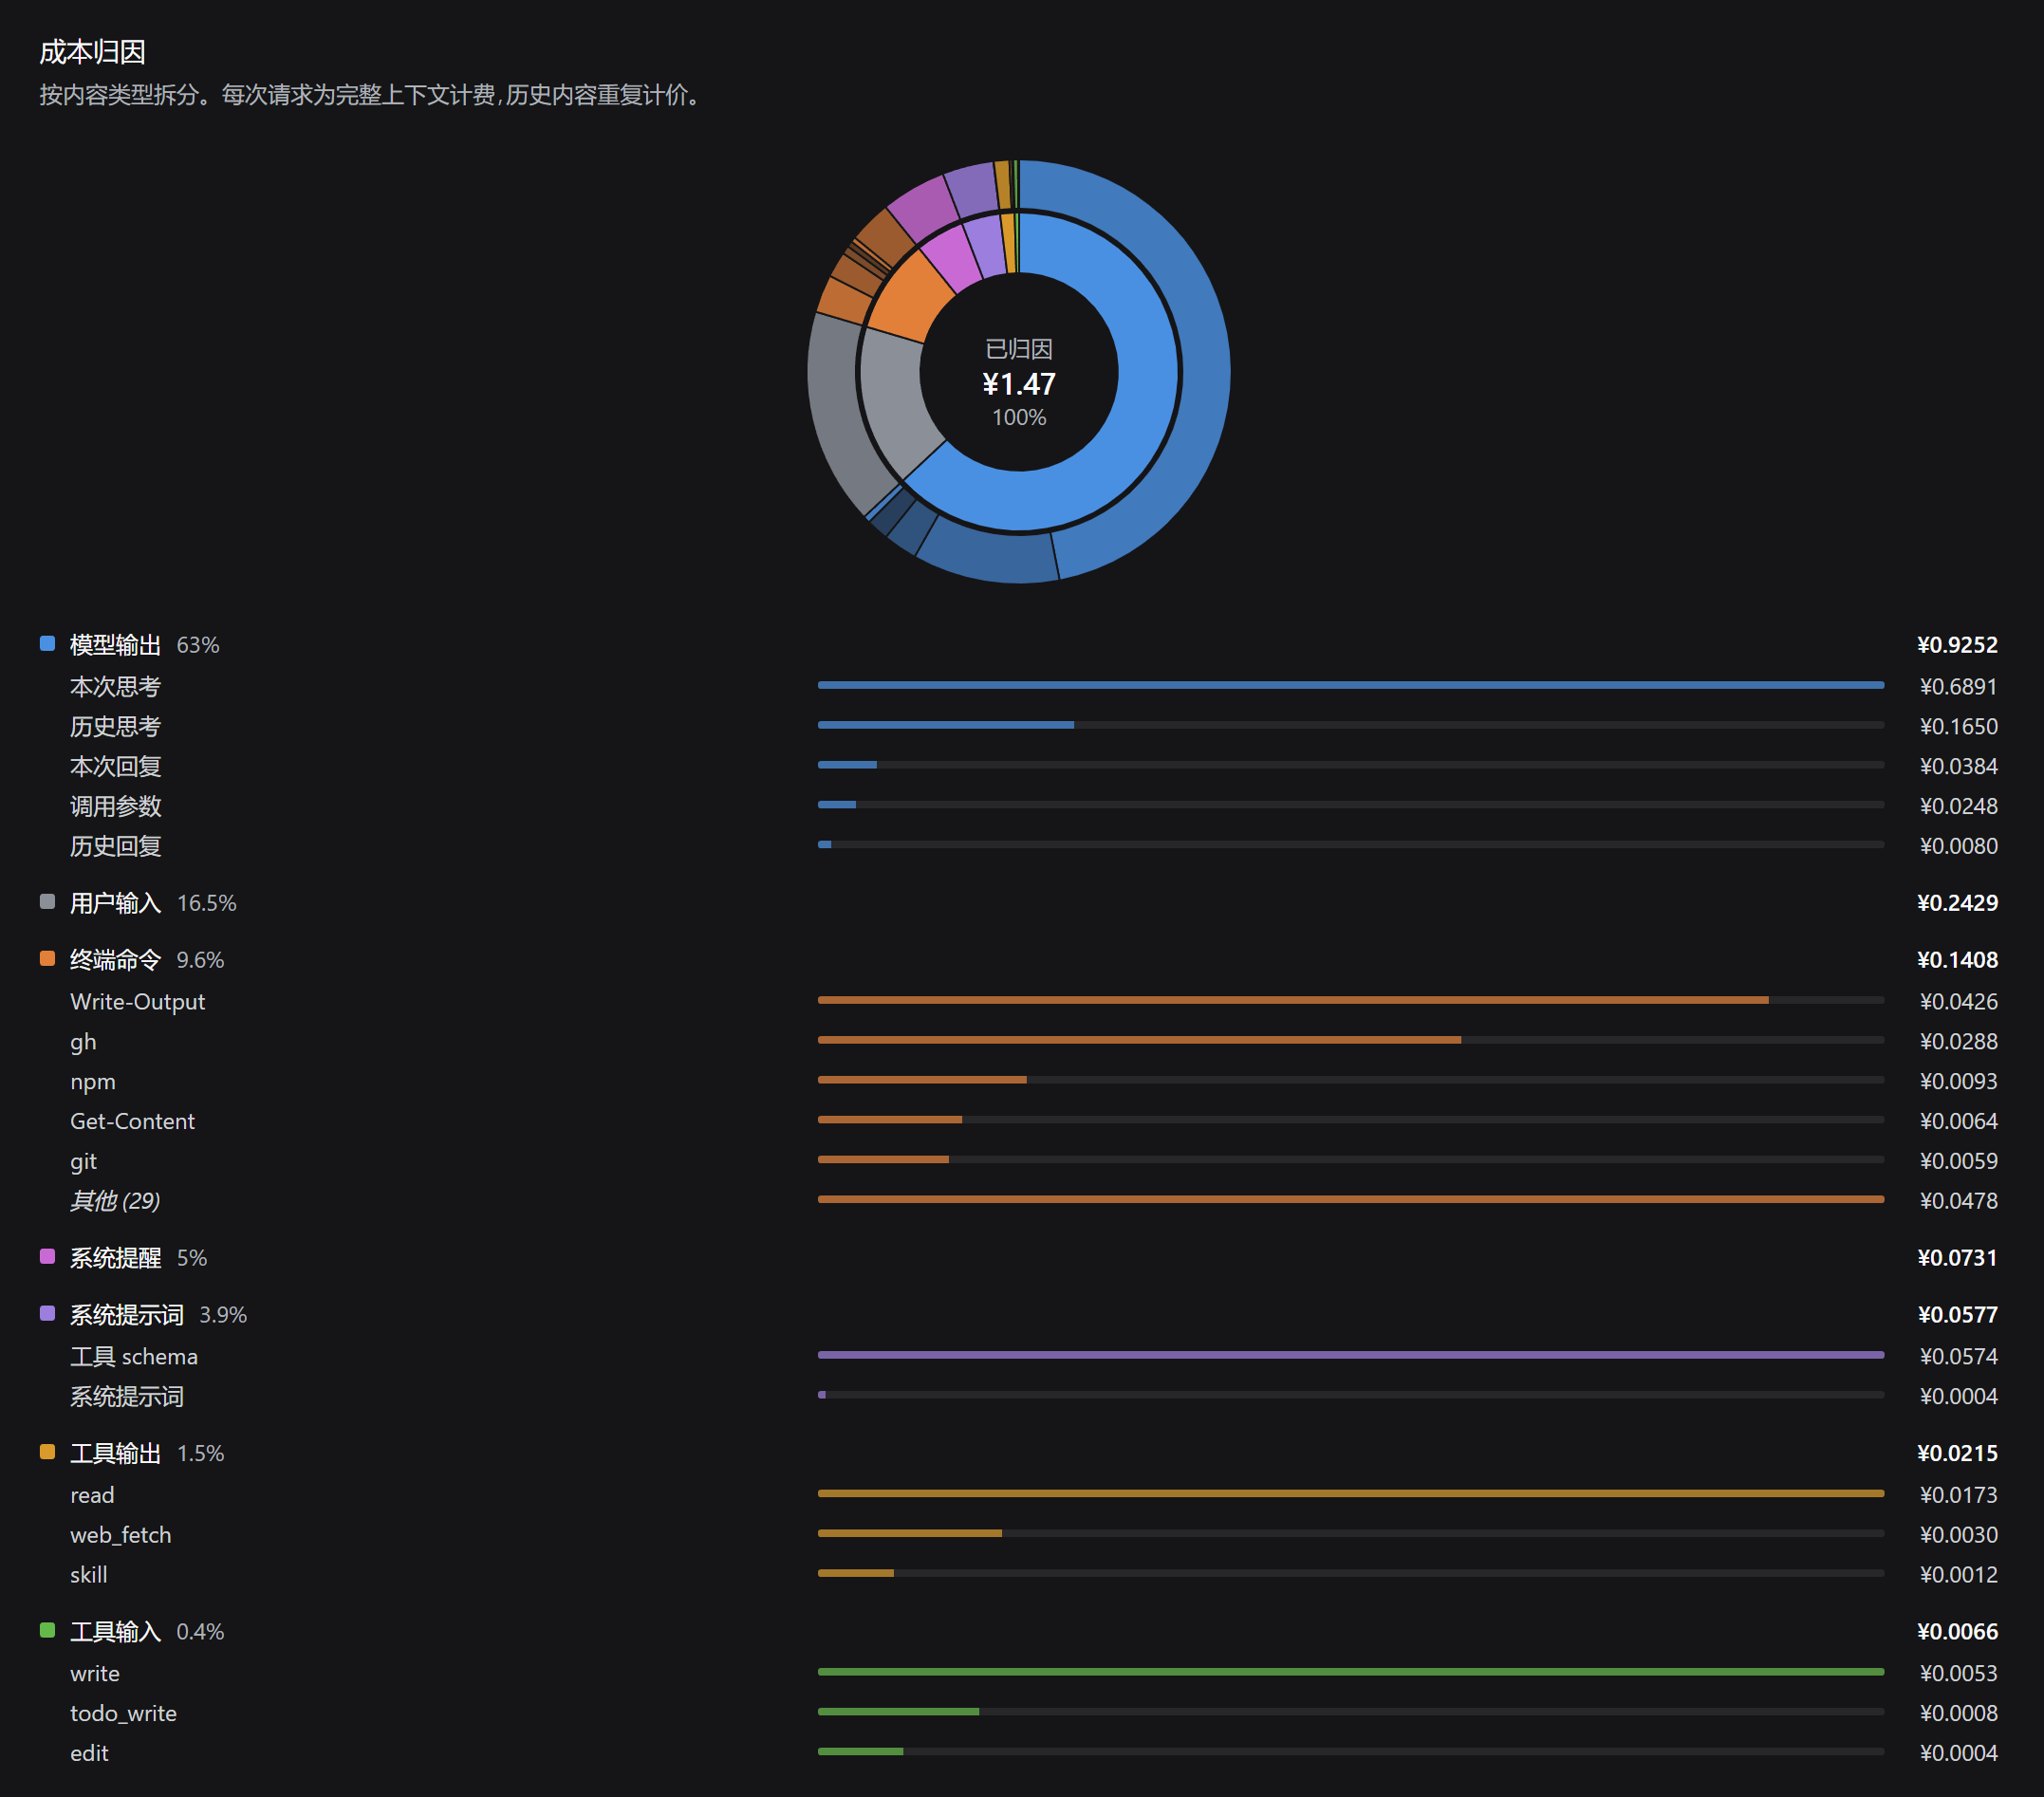Click the git command row label
Image resolution: width=2044 pixels, height=1797 pixels.
click(x=83, y=1162)
